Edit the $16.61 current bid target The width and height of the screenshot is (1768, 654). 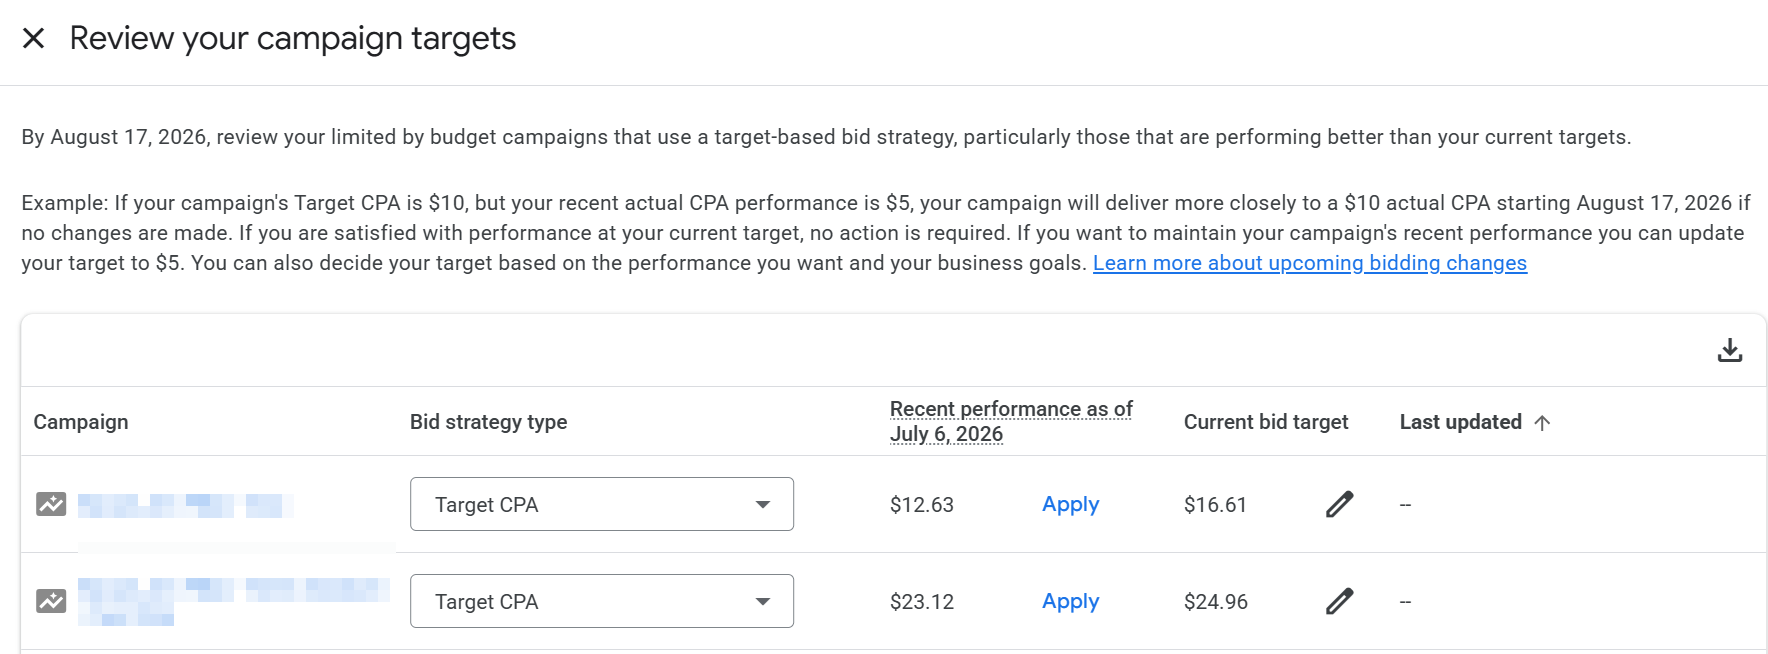pyautogui.click(x=1340, y=505)
